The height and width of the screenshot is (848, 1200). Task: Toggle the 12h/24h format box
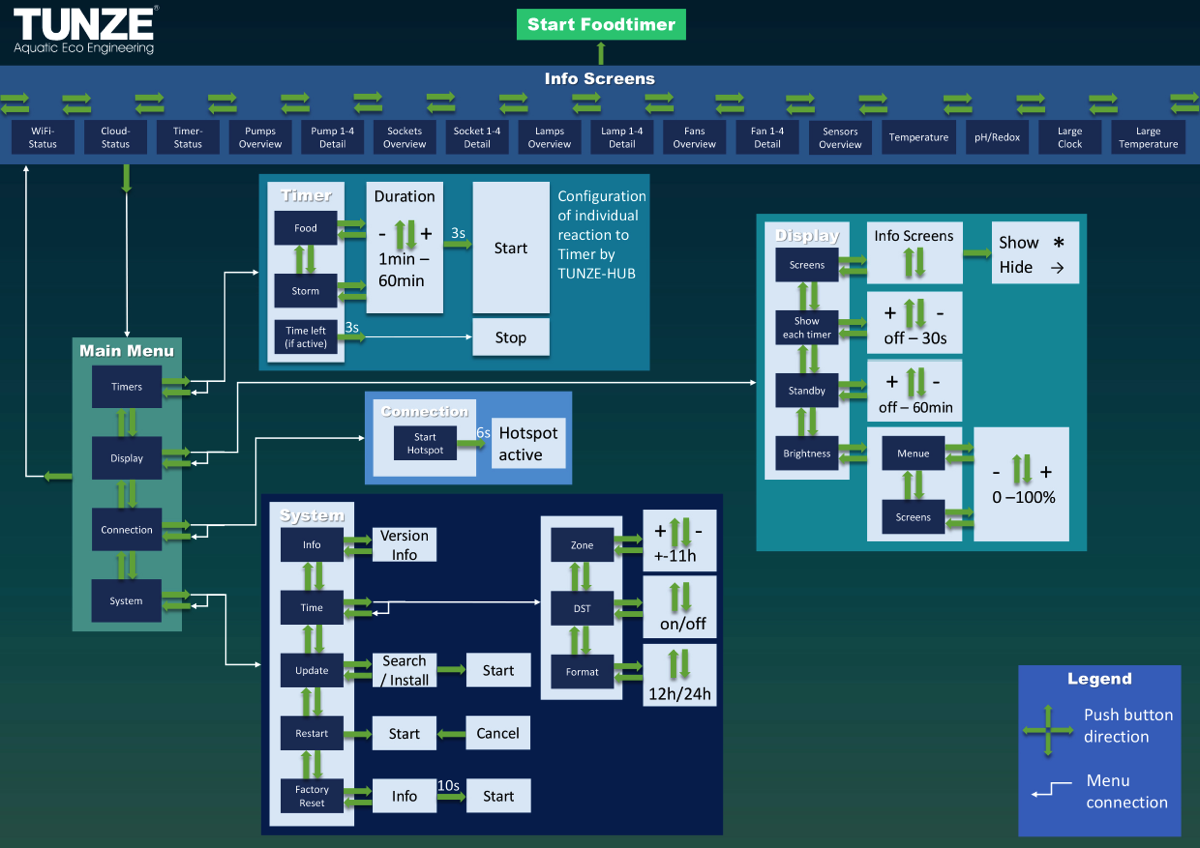680,675
